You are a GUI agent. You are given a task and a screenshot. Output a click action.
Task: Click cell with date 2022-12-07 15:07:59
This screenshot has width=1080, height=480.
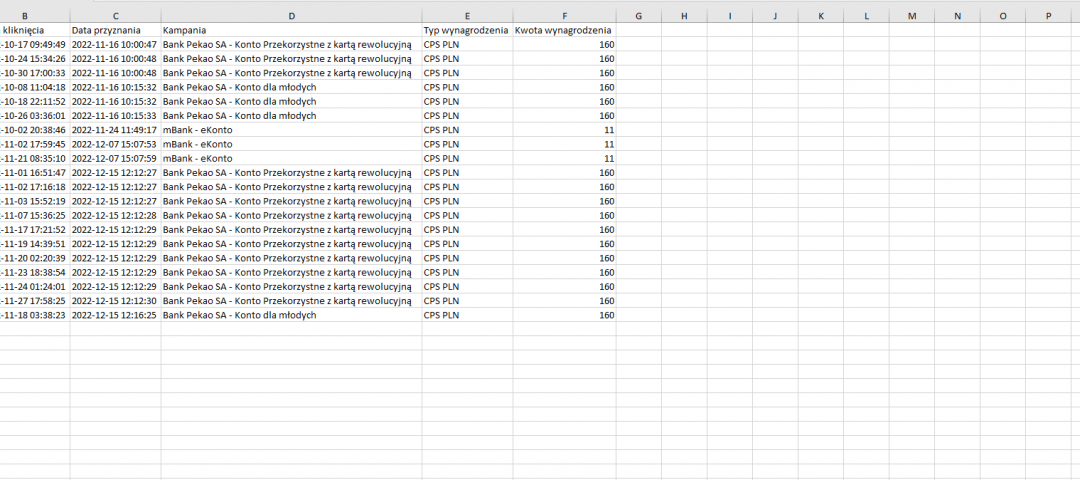115,158
